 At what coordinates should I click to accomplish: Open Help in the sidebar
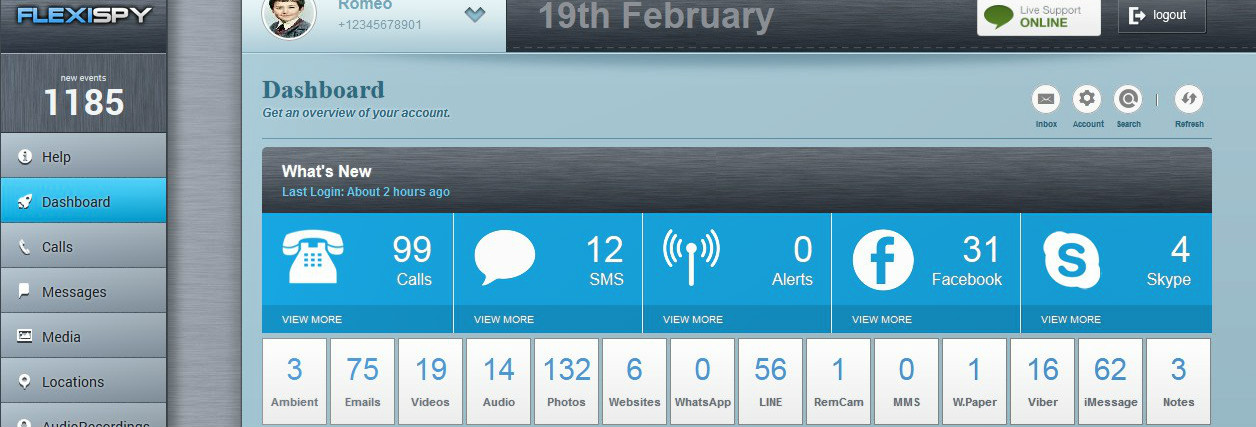coord(83,156)
